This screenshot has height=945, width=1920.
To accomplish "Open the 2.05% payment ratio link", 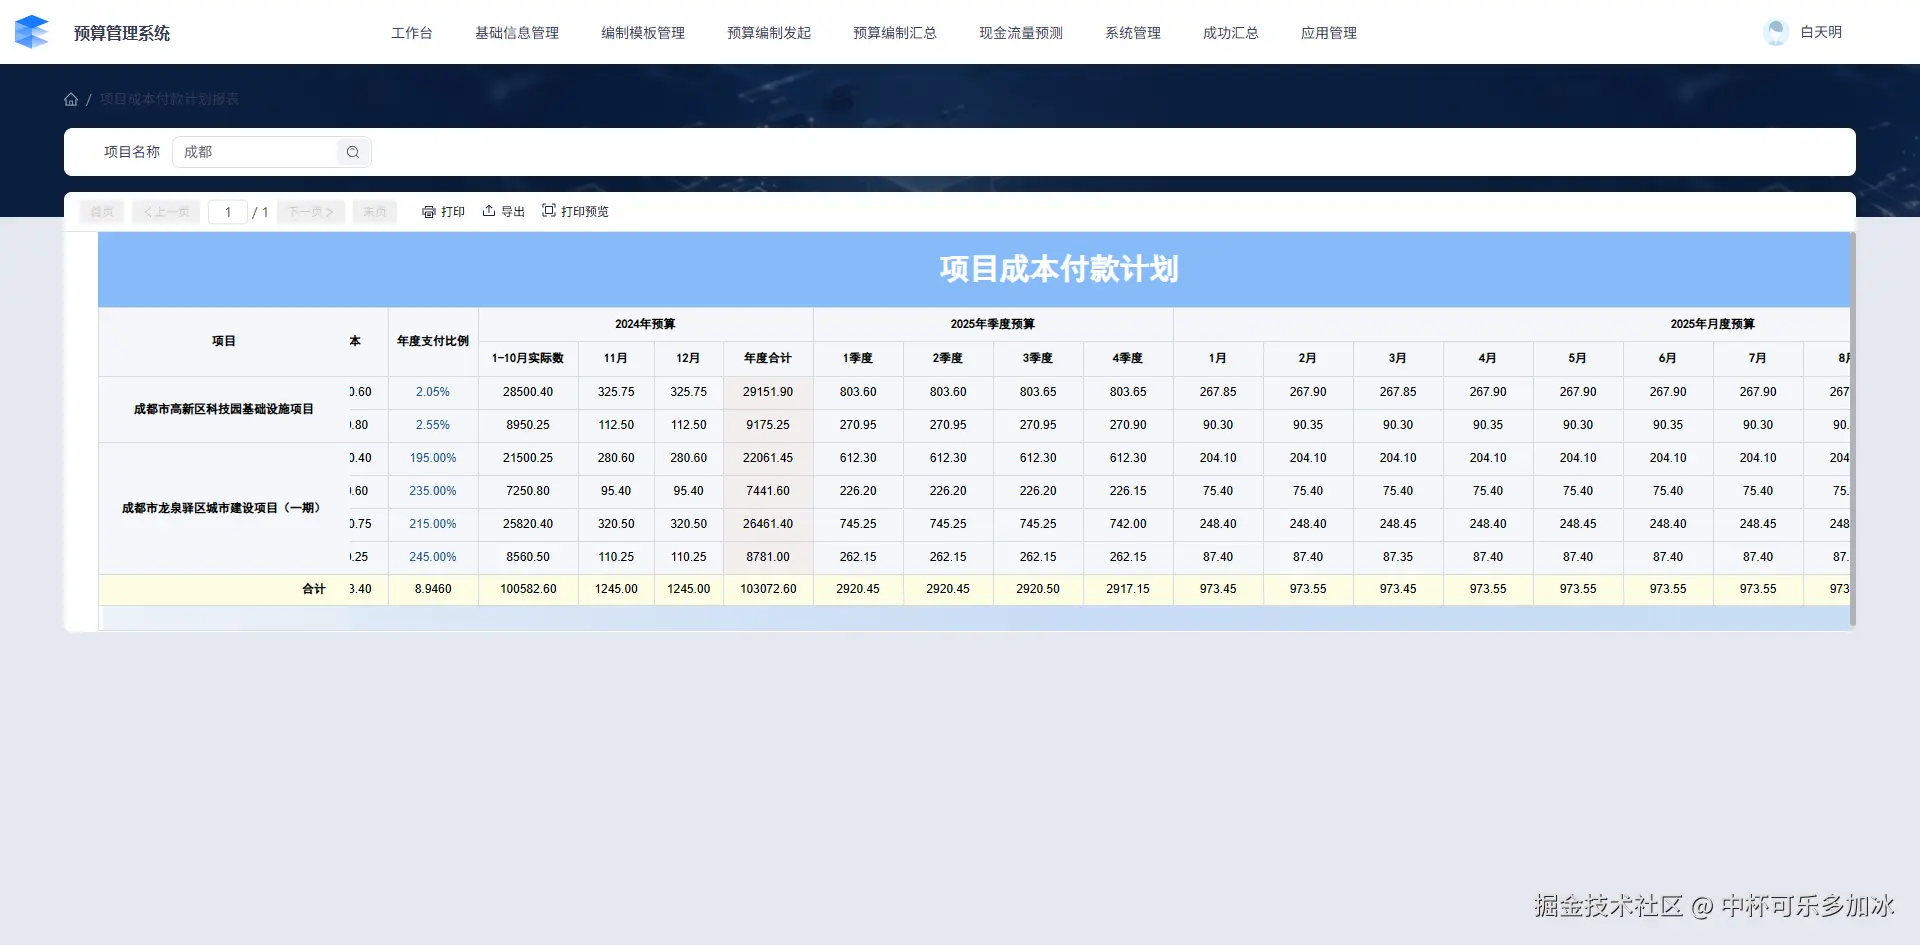I will 433,392.
